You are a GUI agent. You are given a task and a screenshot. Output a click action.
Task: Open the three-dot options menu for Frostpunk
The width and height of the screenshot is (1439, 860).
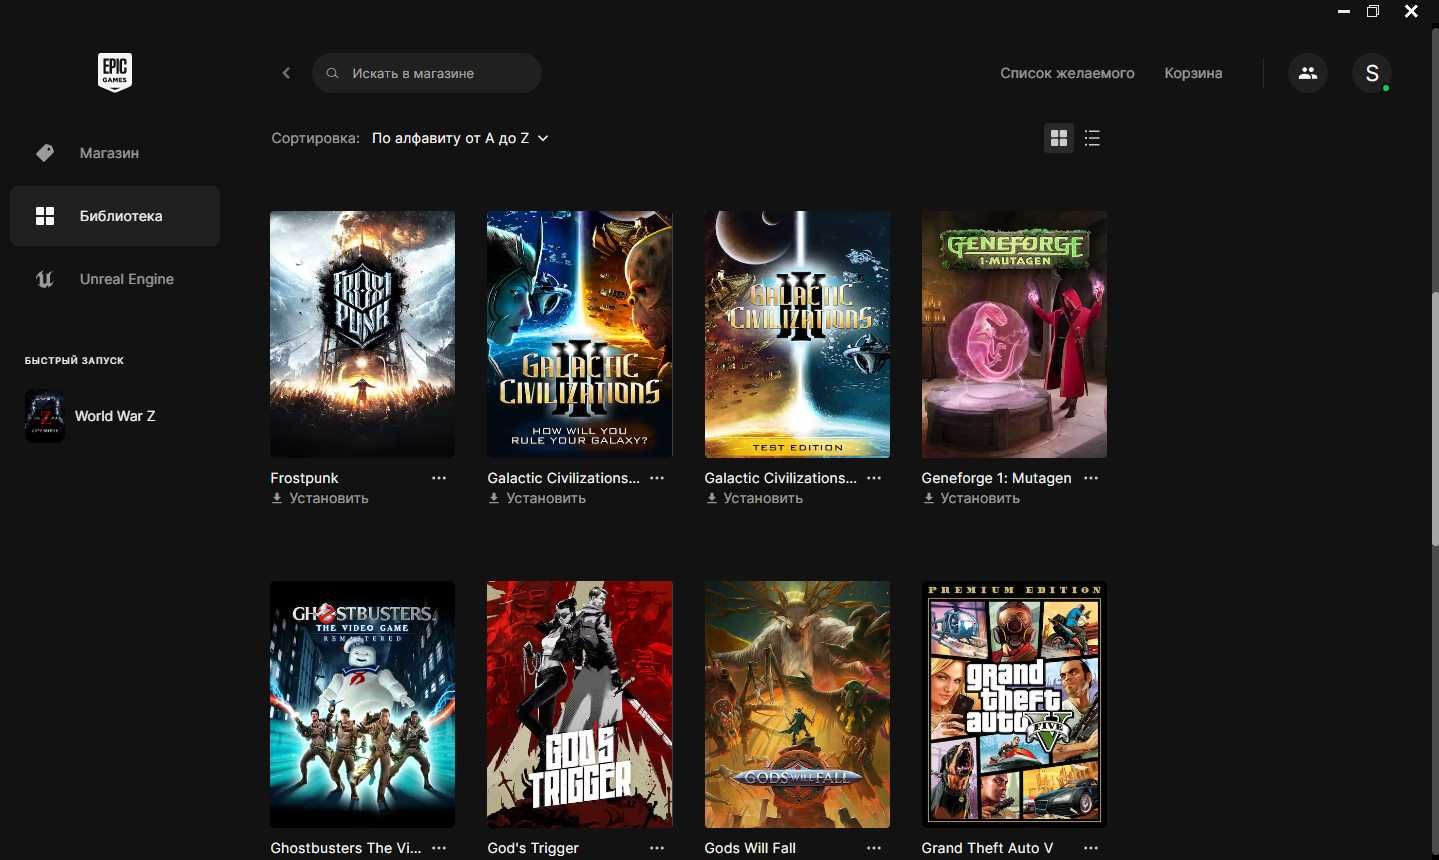tap(439, 478)
